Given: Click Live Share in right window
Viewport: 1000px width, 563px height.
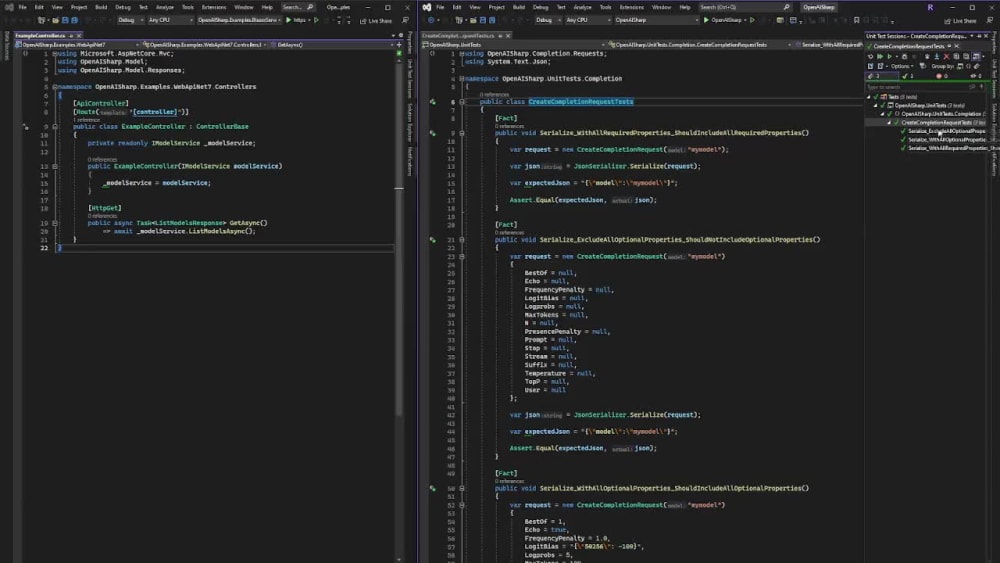Looking at the screenshot, I should pos(960,21).
